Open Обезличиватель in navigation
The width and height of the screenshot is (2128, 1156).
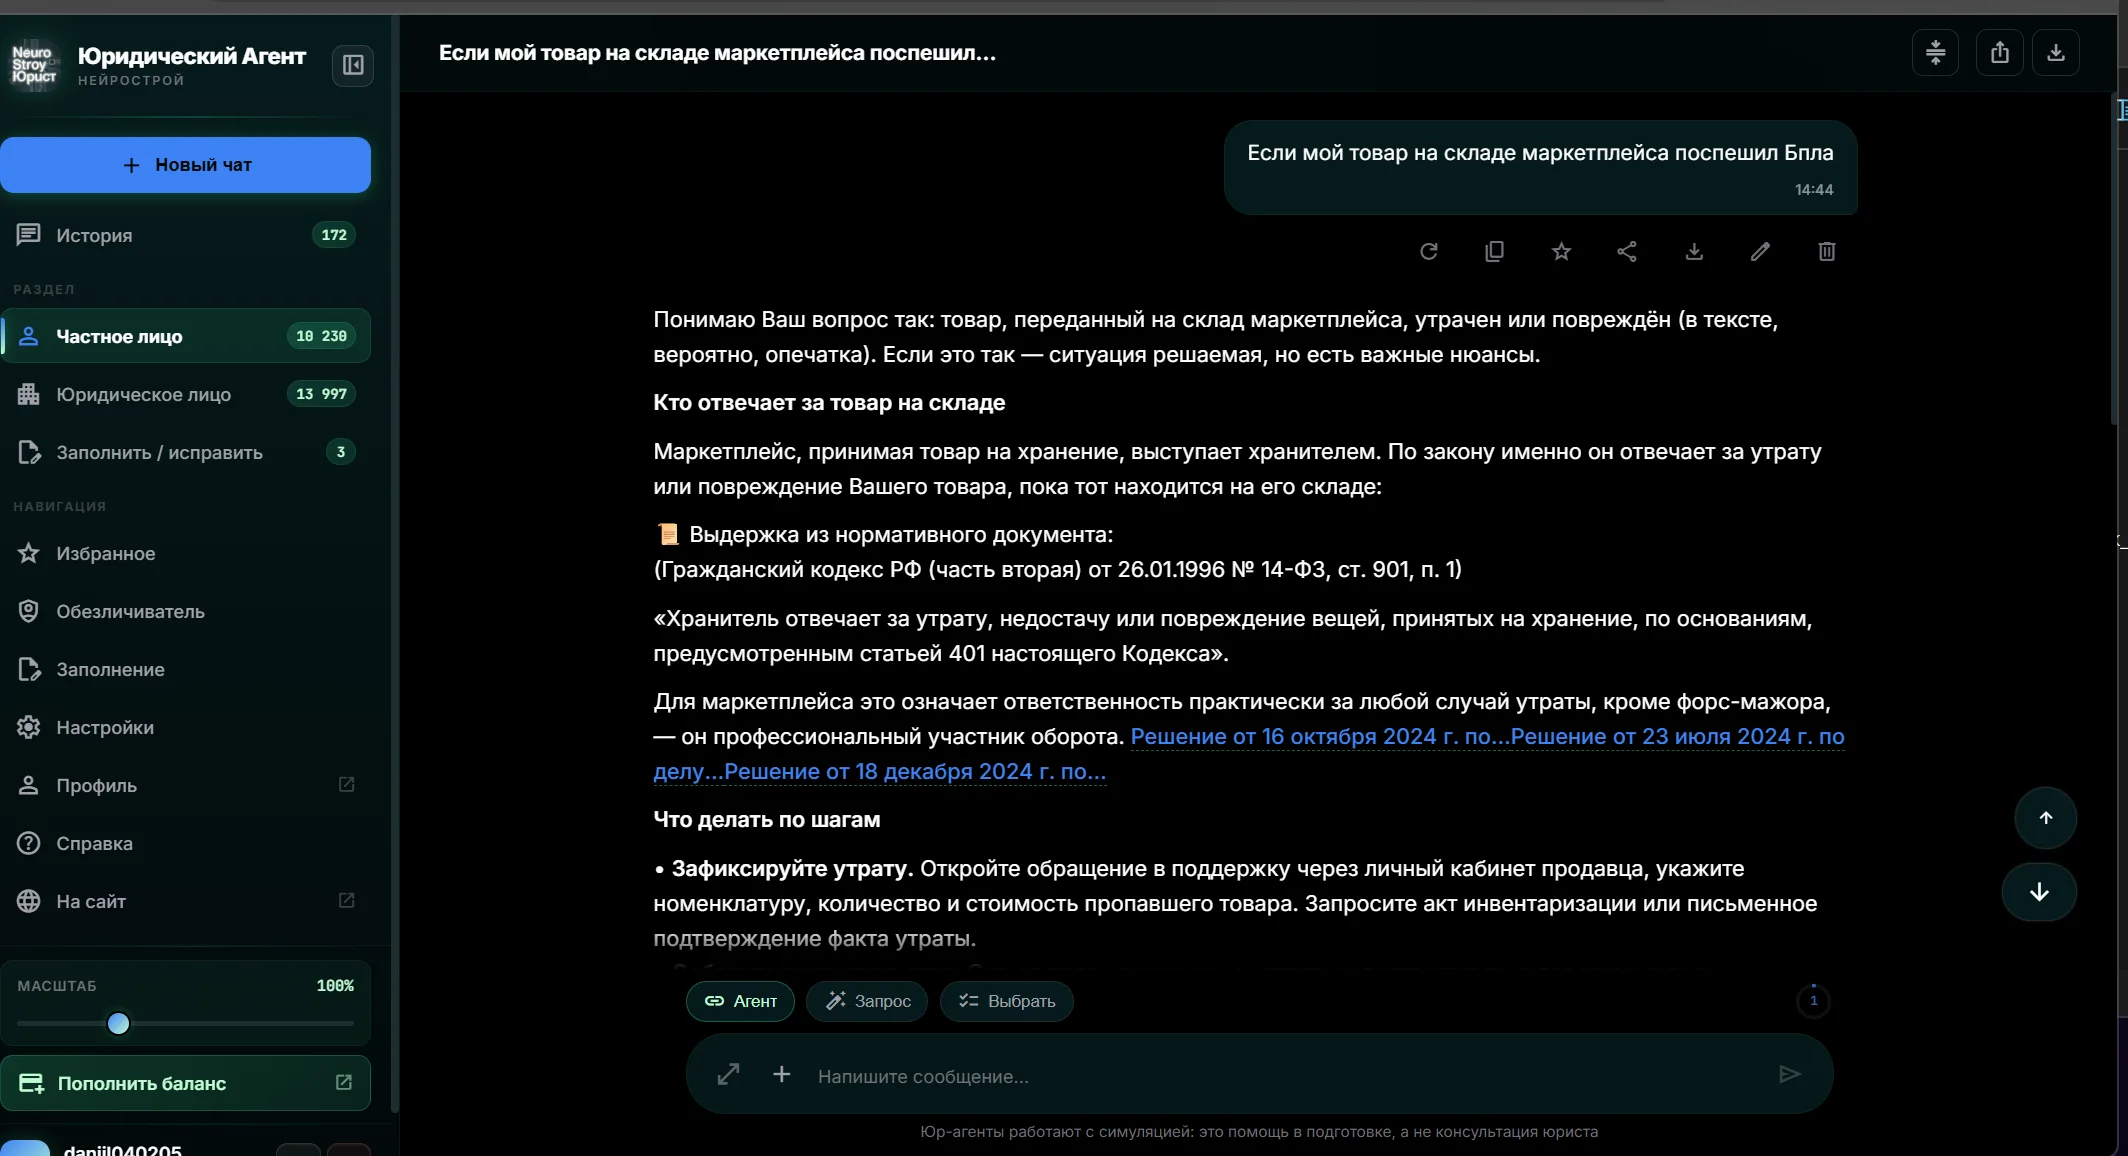[x=186, y=611]
